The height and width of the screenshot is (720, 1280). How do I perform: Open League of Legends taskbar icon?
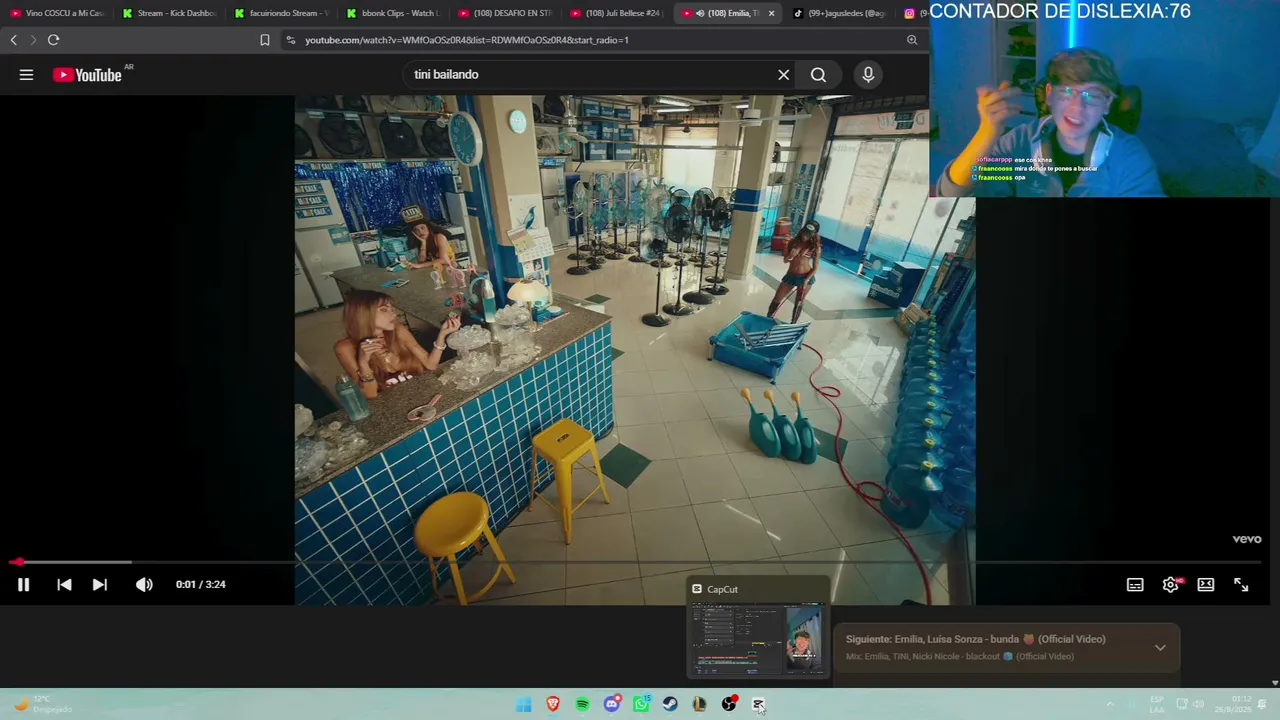coord(699,705)
